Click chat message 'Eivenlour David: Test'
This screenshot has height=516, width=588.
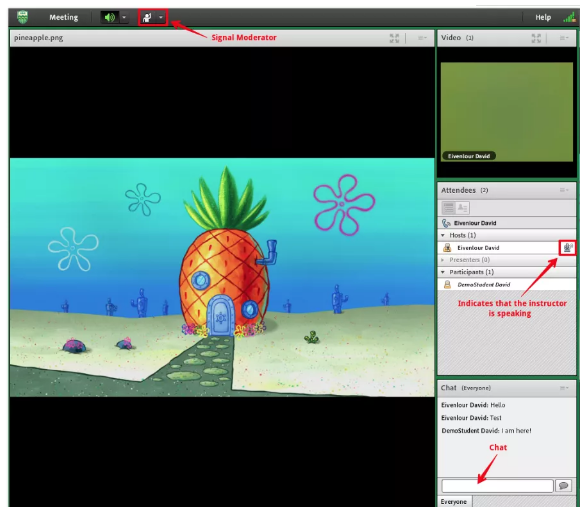(x=471, y=418)
